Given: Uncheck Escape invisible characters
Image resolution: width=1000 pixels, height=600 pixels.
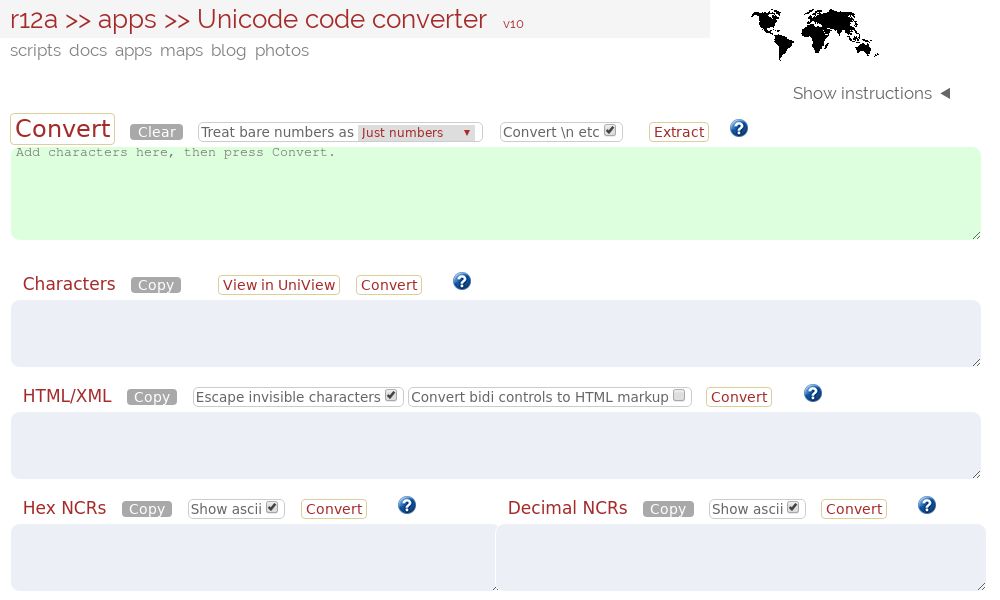Looking at the screenshot, I should [x=390, y=395].
